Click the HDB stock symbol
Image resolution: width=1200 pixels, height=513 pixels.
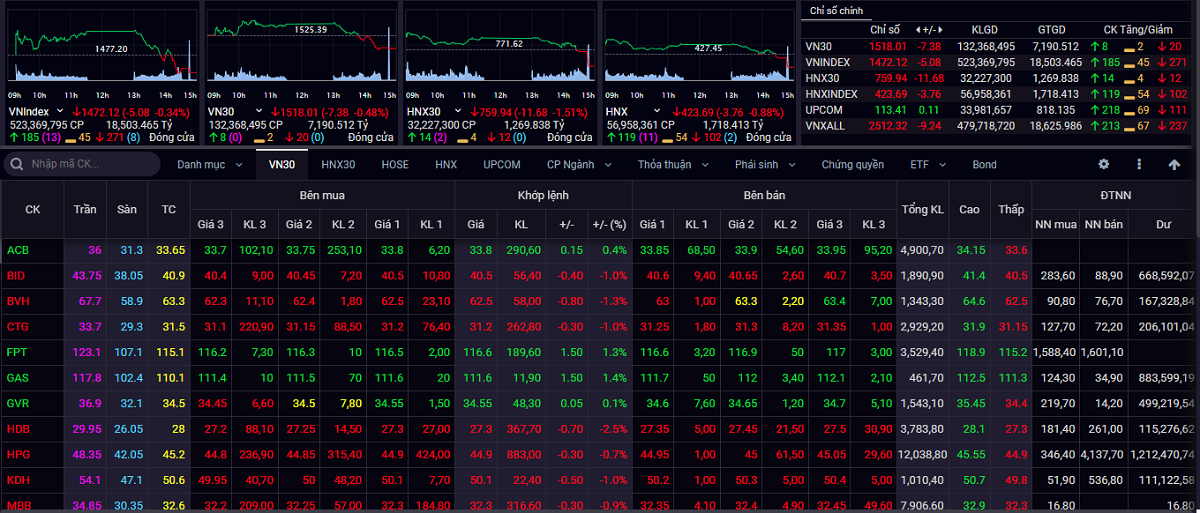coord(17,429)
